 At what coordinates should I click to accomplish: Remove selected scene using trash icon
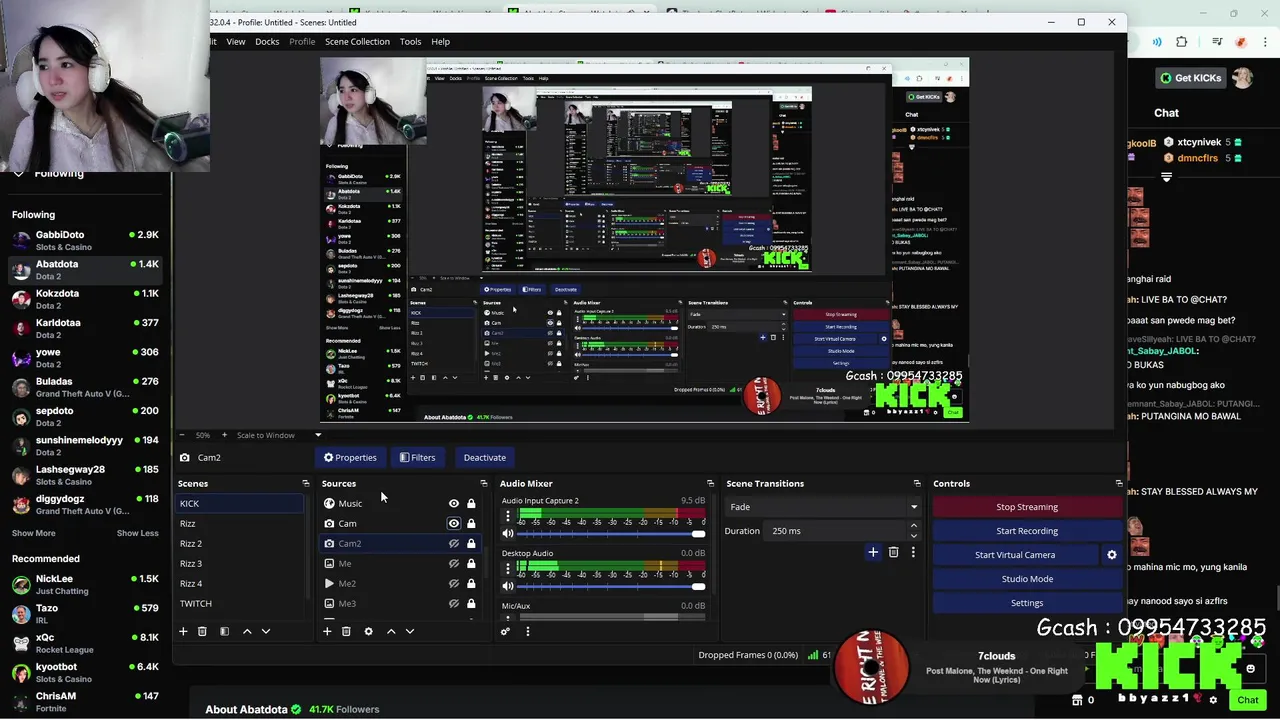tap(202, 631)
